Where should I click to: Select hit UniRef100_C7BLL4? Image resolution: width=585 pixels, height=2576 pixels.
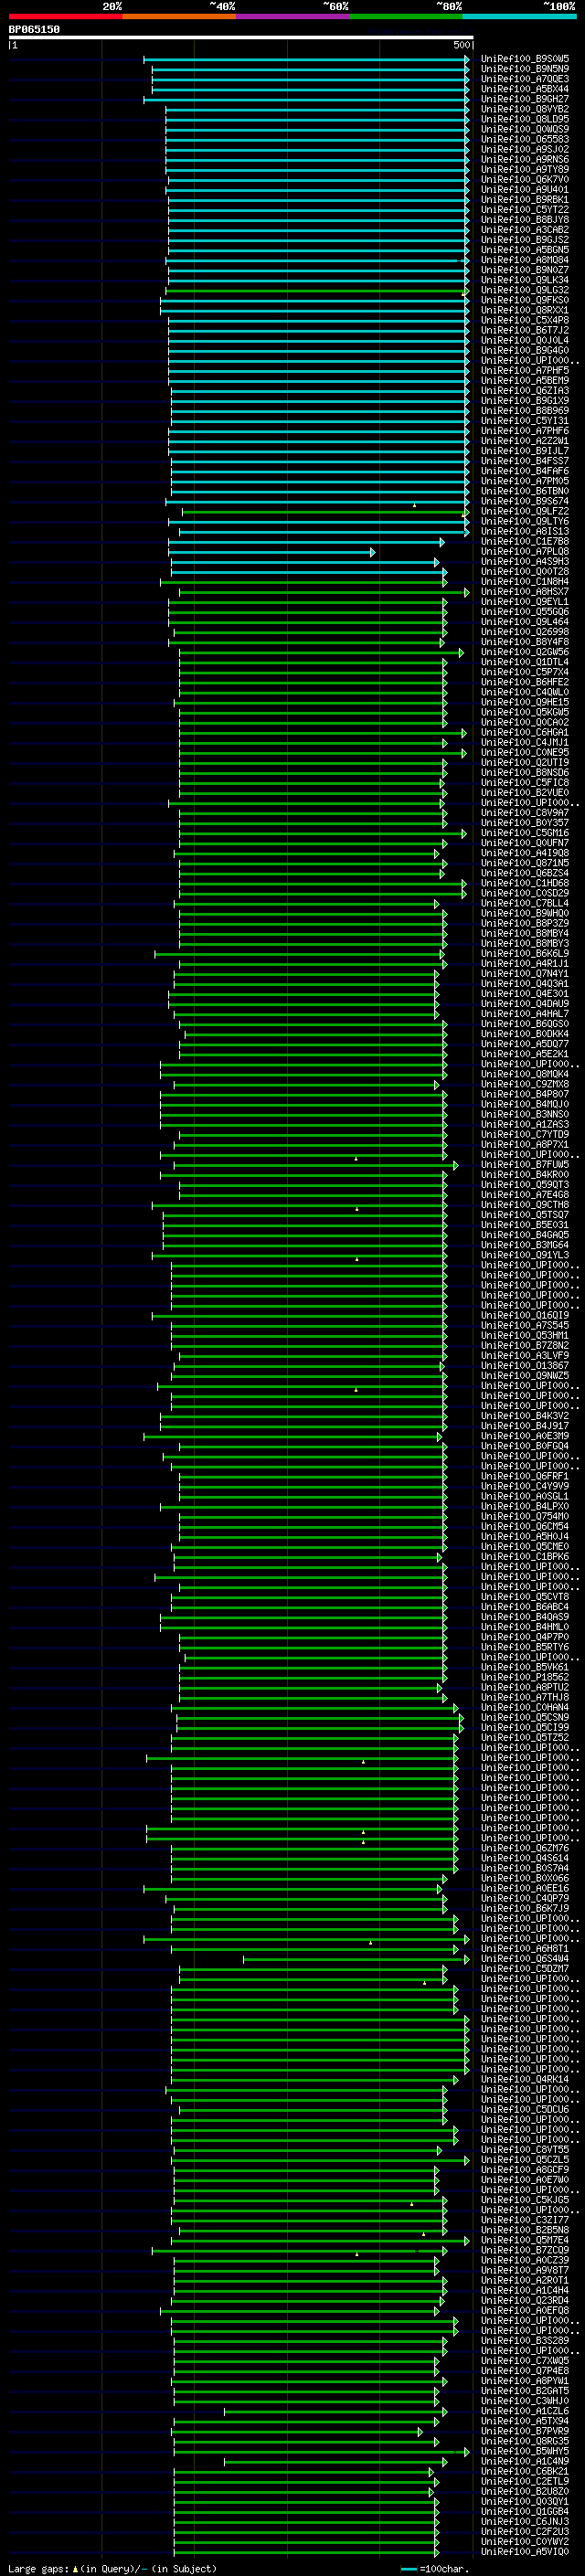click(x=525, y=903)
